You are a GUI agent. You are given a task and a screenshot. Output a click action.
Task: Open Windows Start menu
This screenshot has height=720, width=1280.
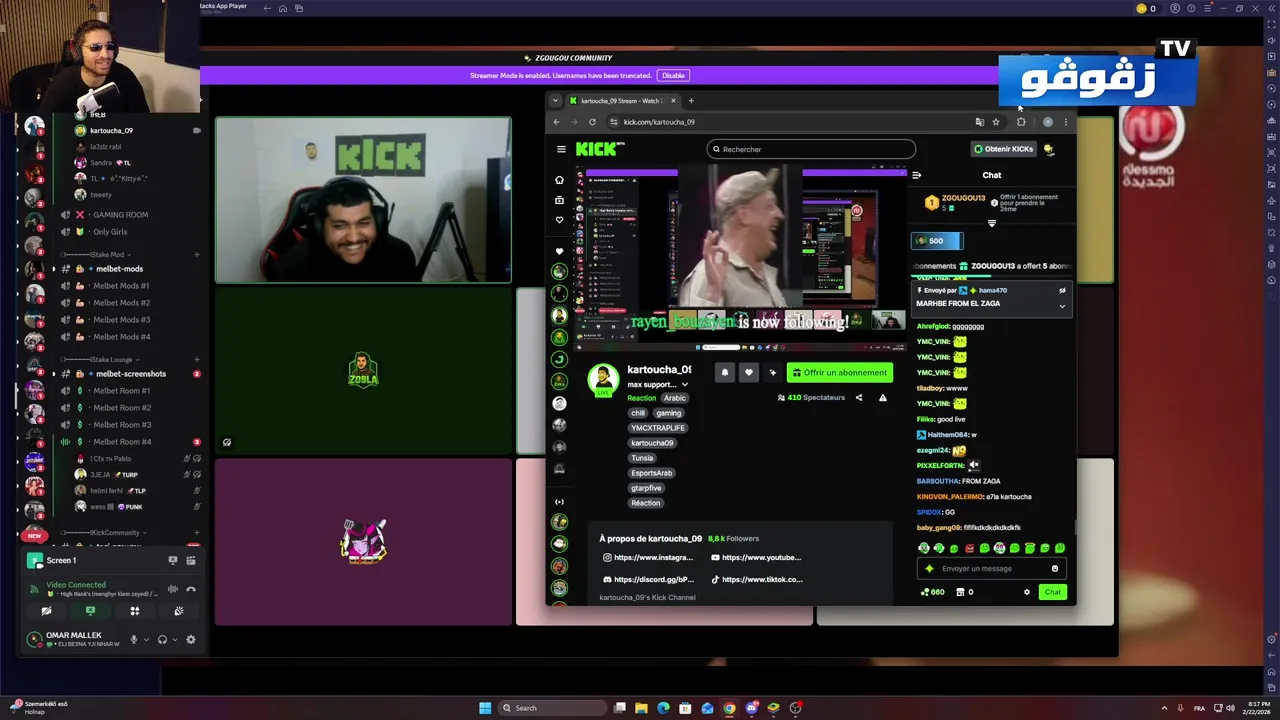click(x=485, y=708)
